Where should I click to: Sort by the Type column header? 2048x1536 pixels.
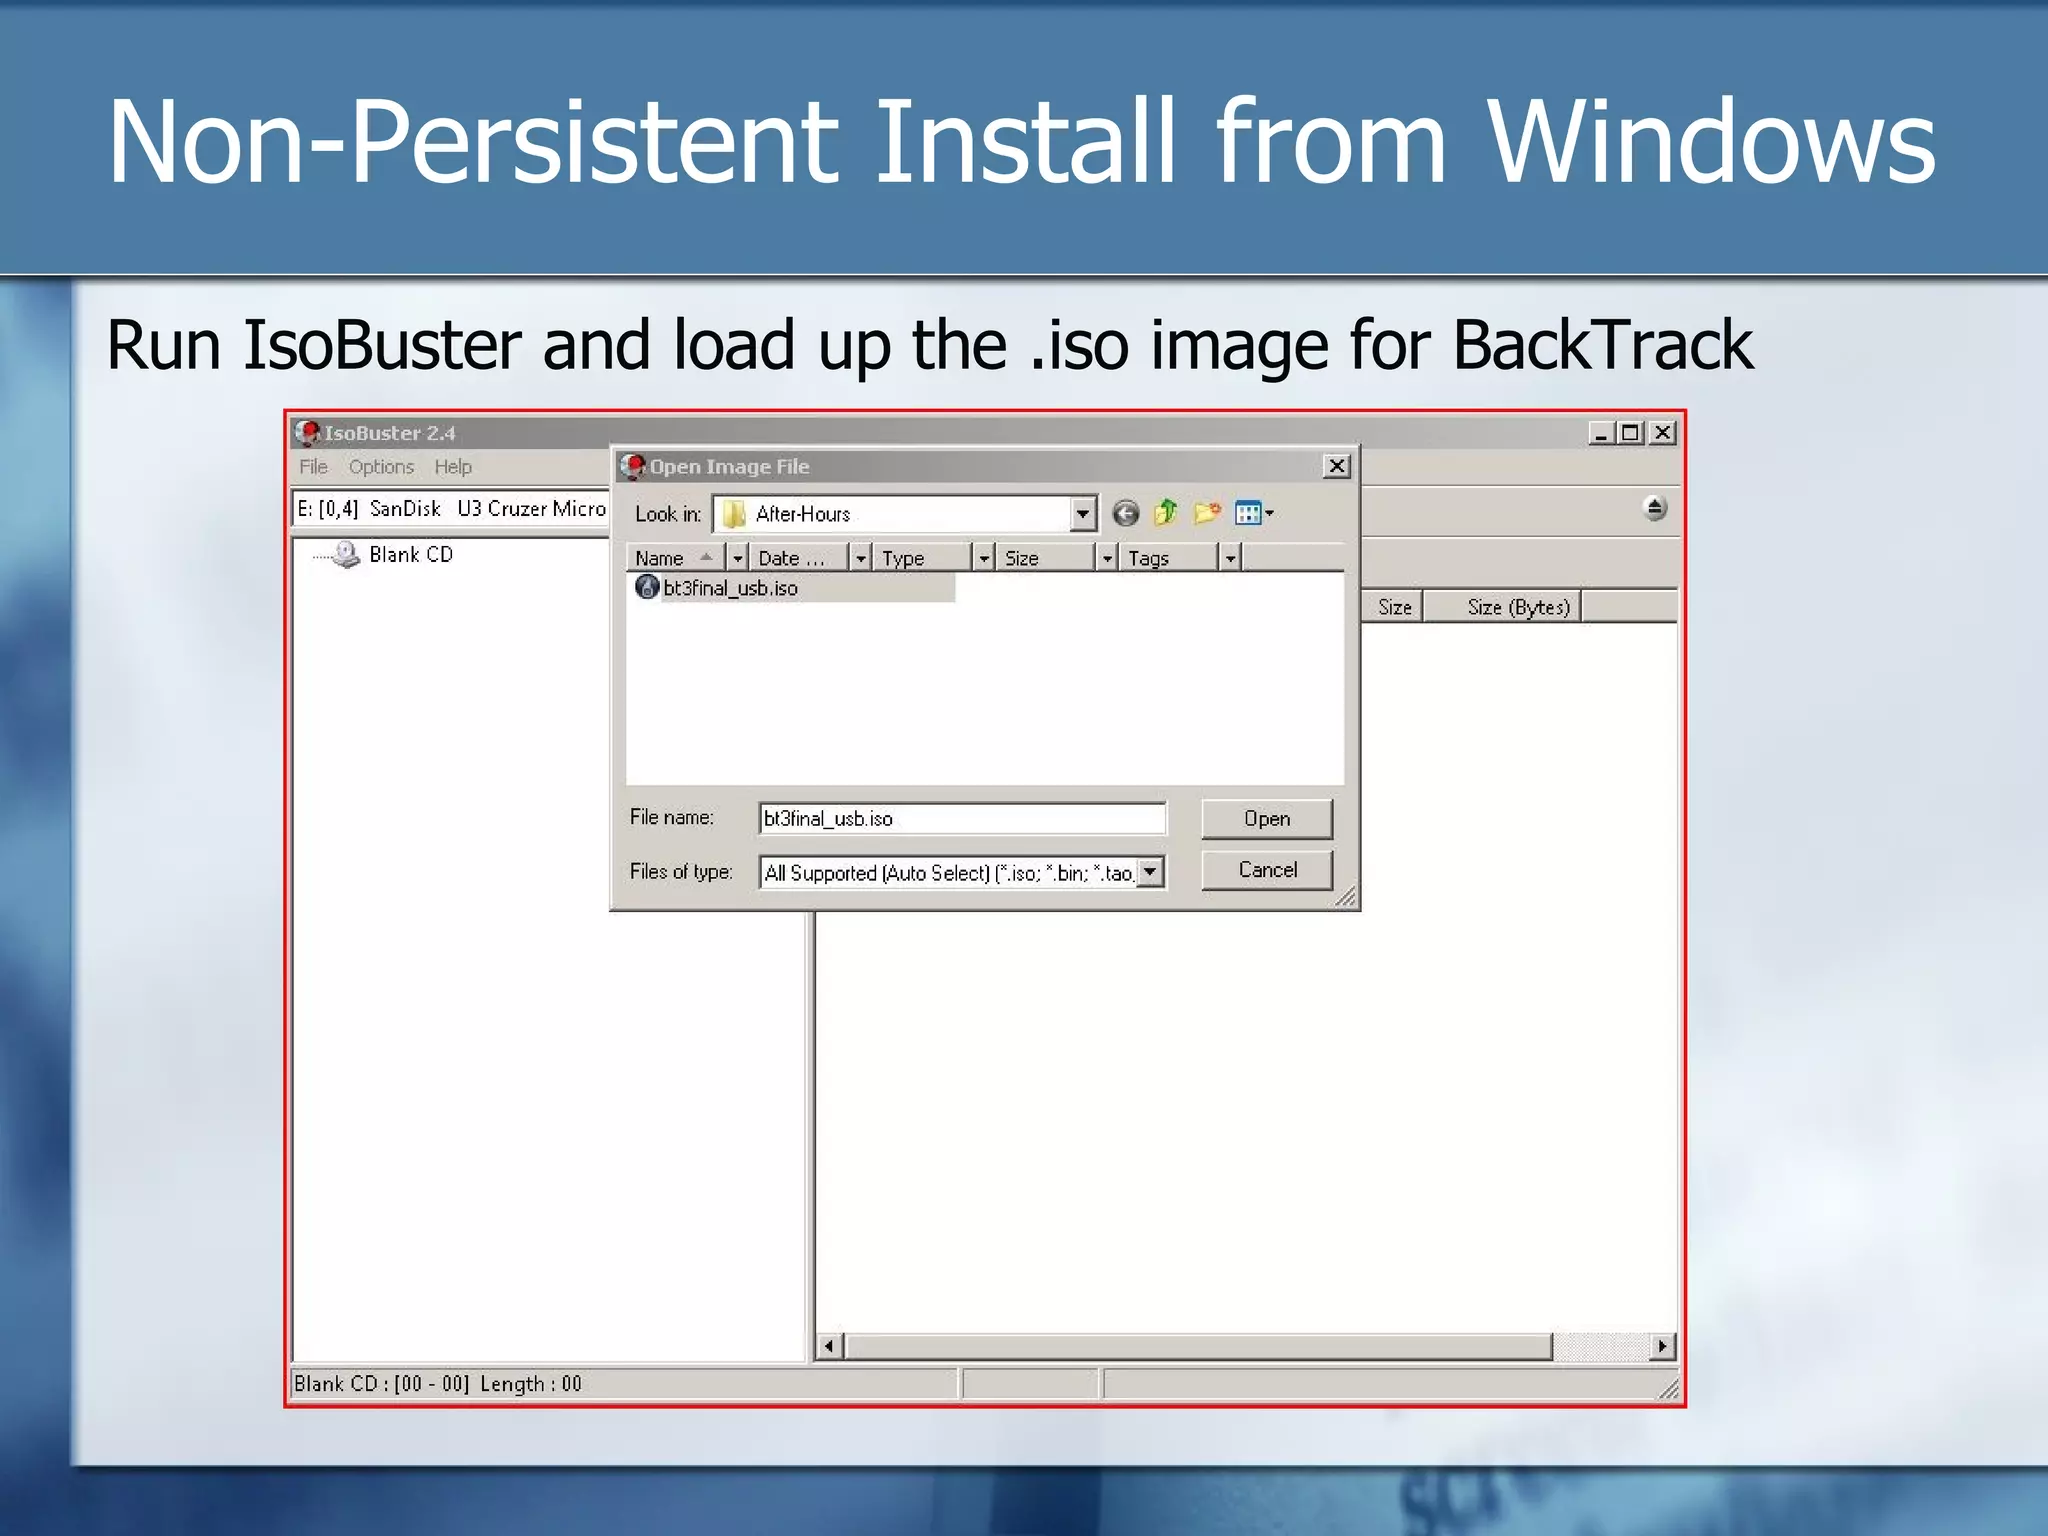click(922, 558)
